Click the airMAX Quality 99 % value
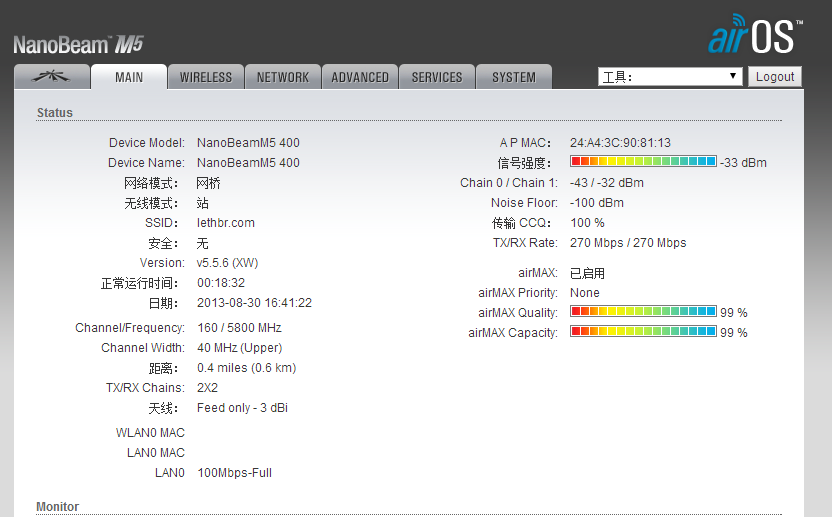This screenshot has width=832, height=517. [733, 313]
